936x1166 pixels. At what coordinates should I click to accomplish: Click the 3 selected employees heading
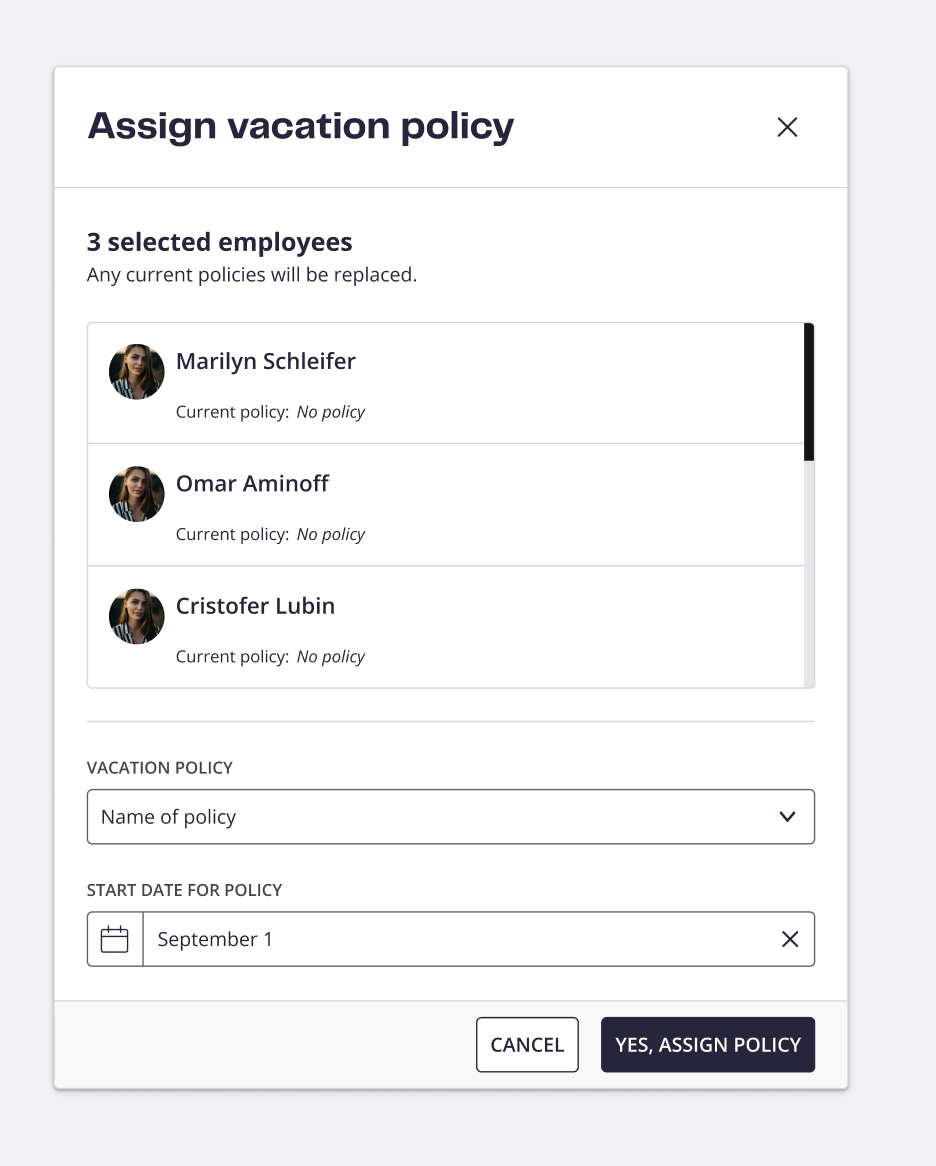(219, 242)
